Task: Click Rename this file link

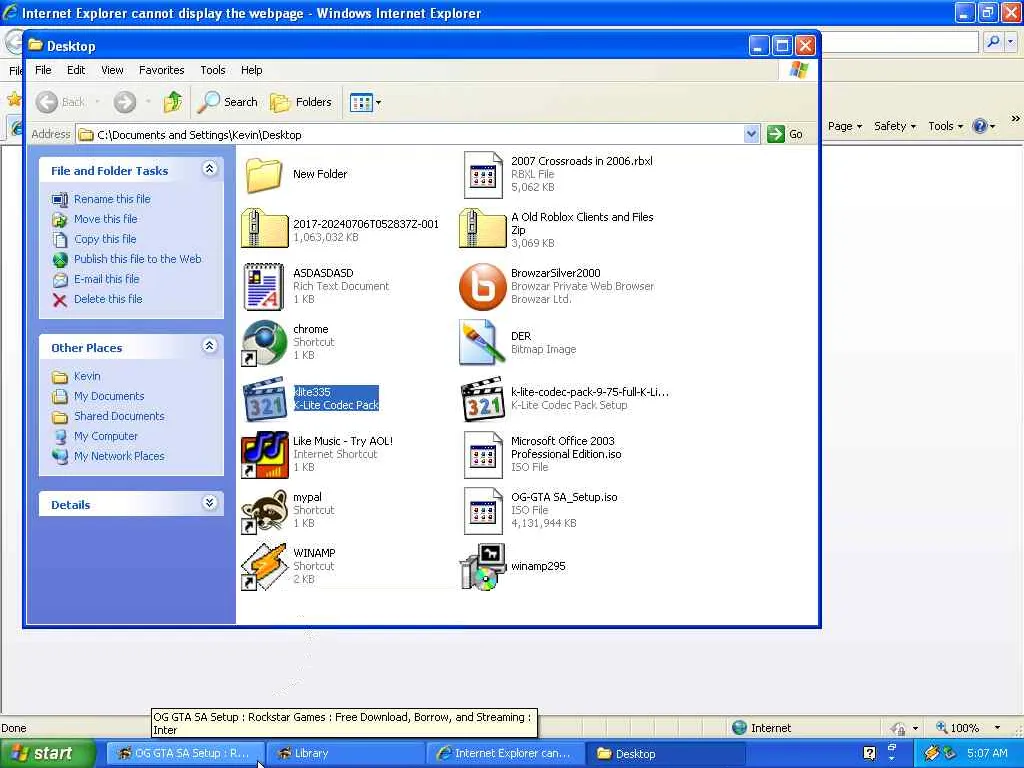Action: pos(112,199)
